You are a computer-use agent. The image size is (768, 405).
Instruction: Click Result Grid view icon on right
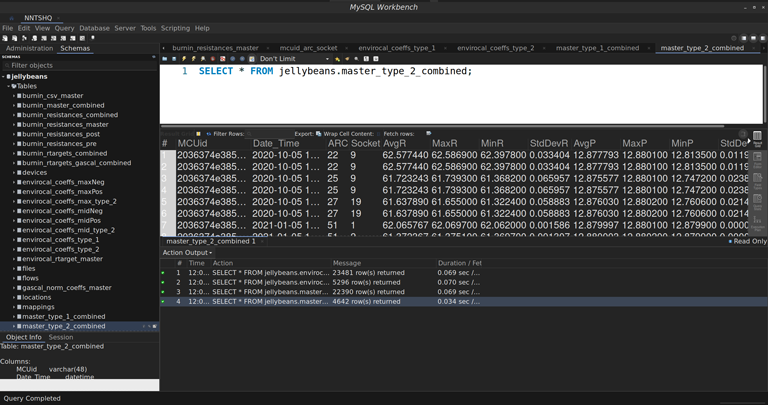757,138
